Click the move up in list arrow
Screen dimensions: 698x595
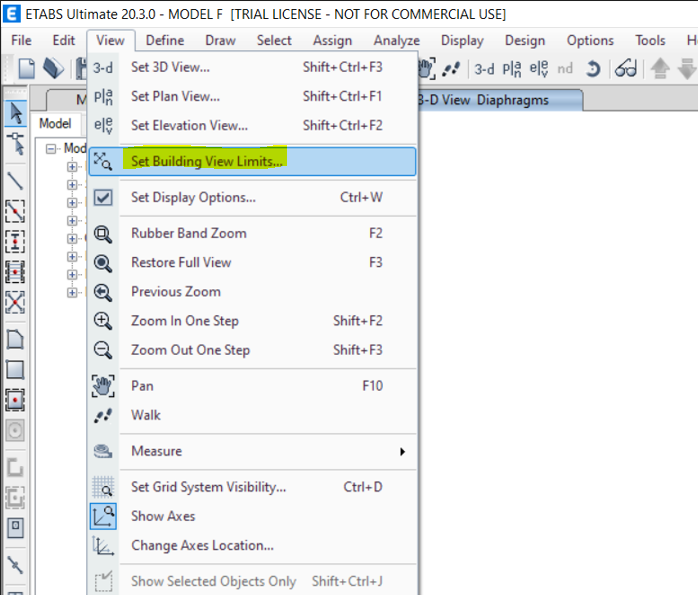pos(660,69)
